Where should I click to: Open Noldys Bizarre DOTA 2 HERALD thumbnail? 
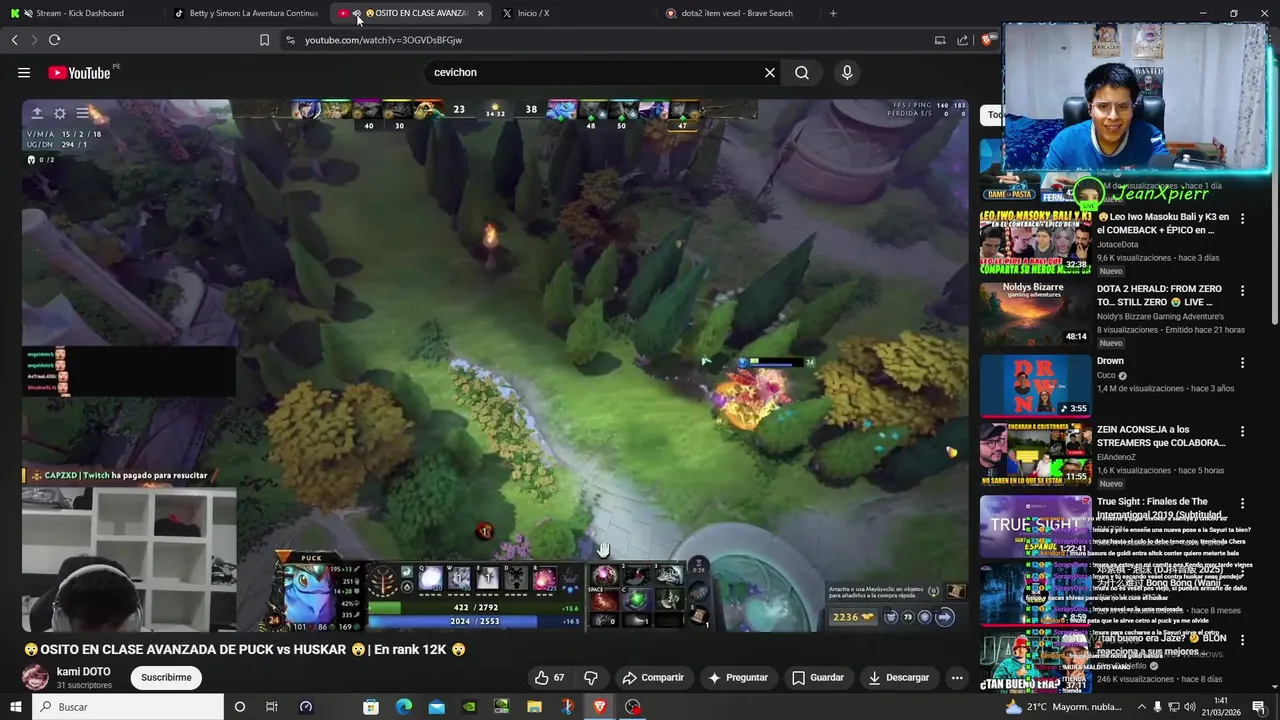(1035, 313)
